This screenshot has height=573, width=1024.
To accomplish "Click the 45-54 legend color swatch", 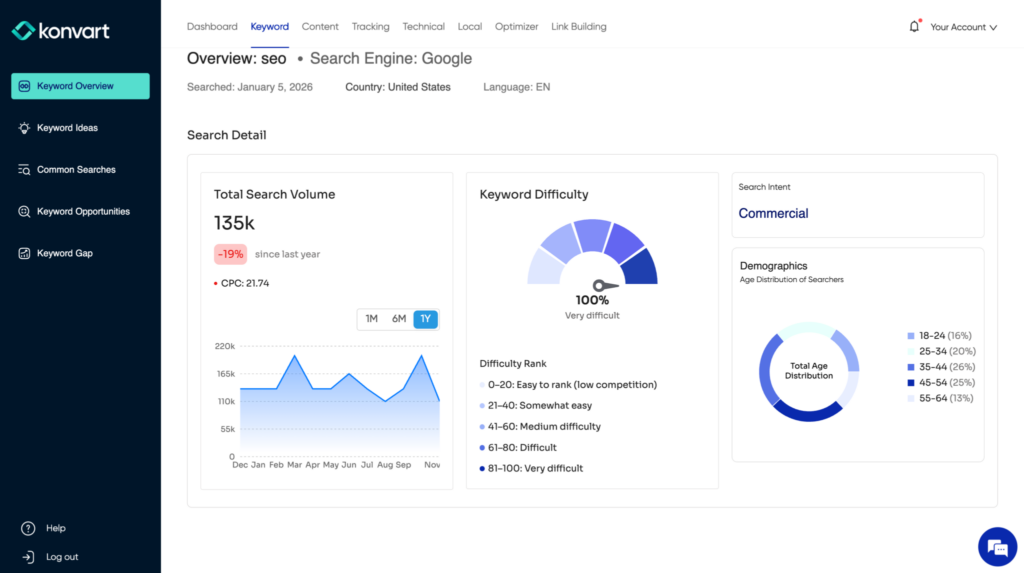I will 911,383.
